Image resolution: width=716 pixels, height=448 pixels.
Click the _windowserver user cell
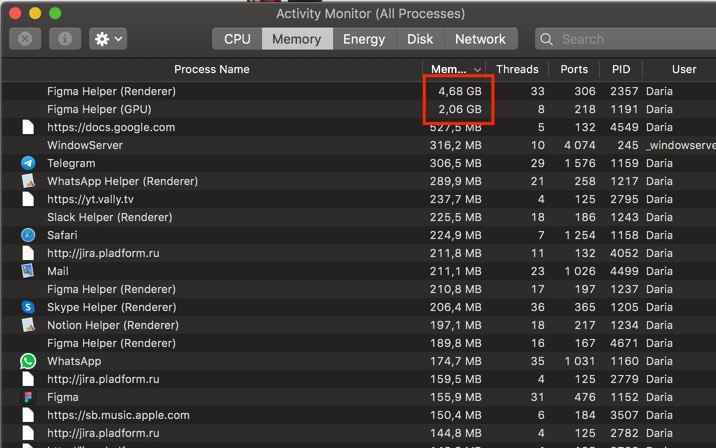tap(681, 145)
